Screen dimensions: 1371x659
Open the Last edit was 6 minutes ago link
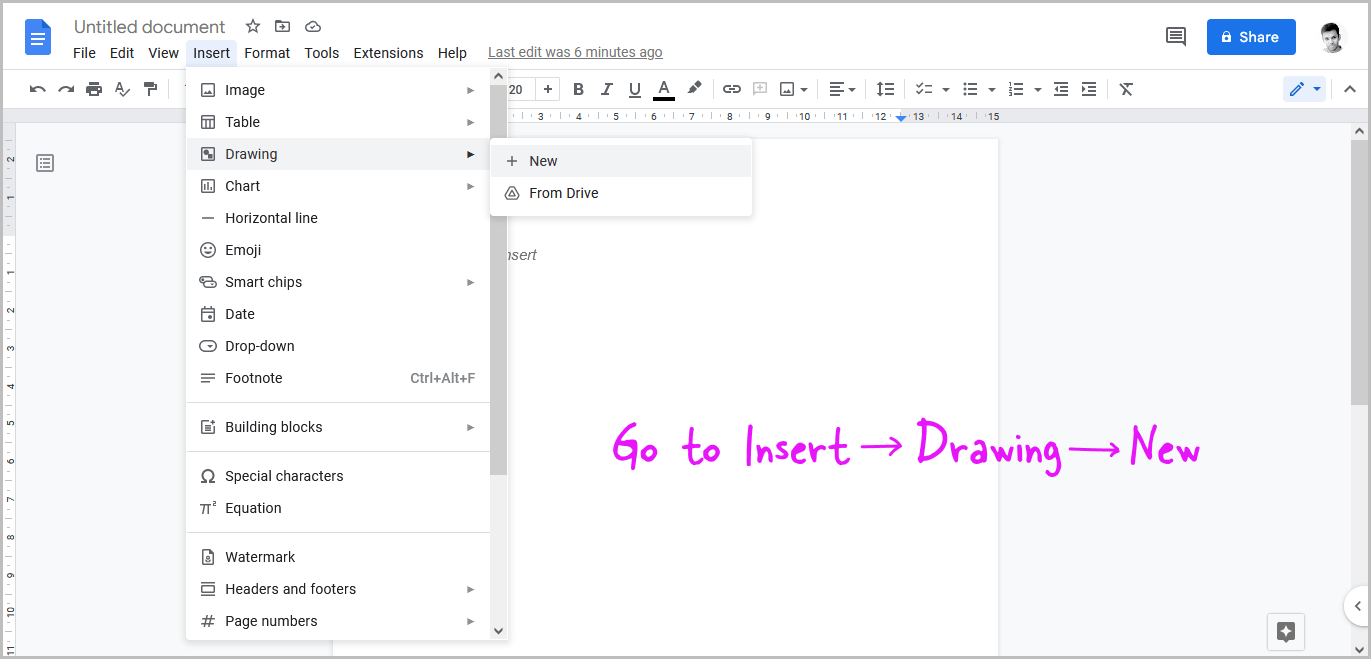(575, 51)
